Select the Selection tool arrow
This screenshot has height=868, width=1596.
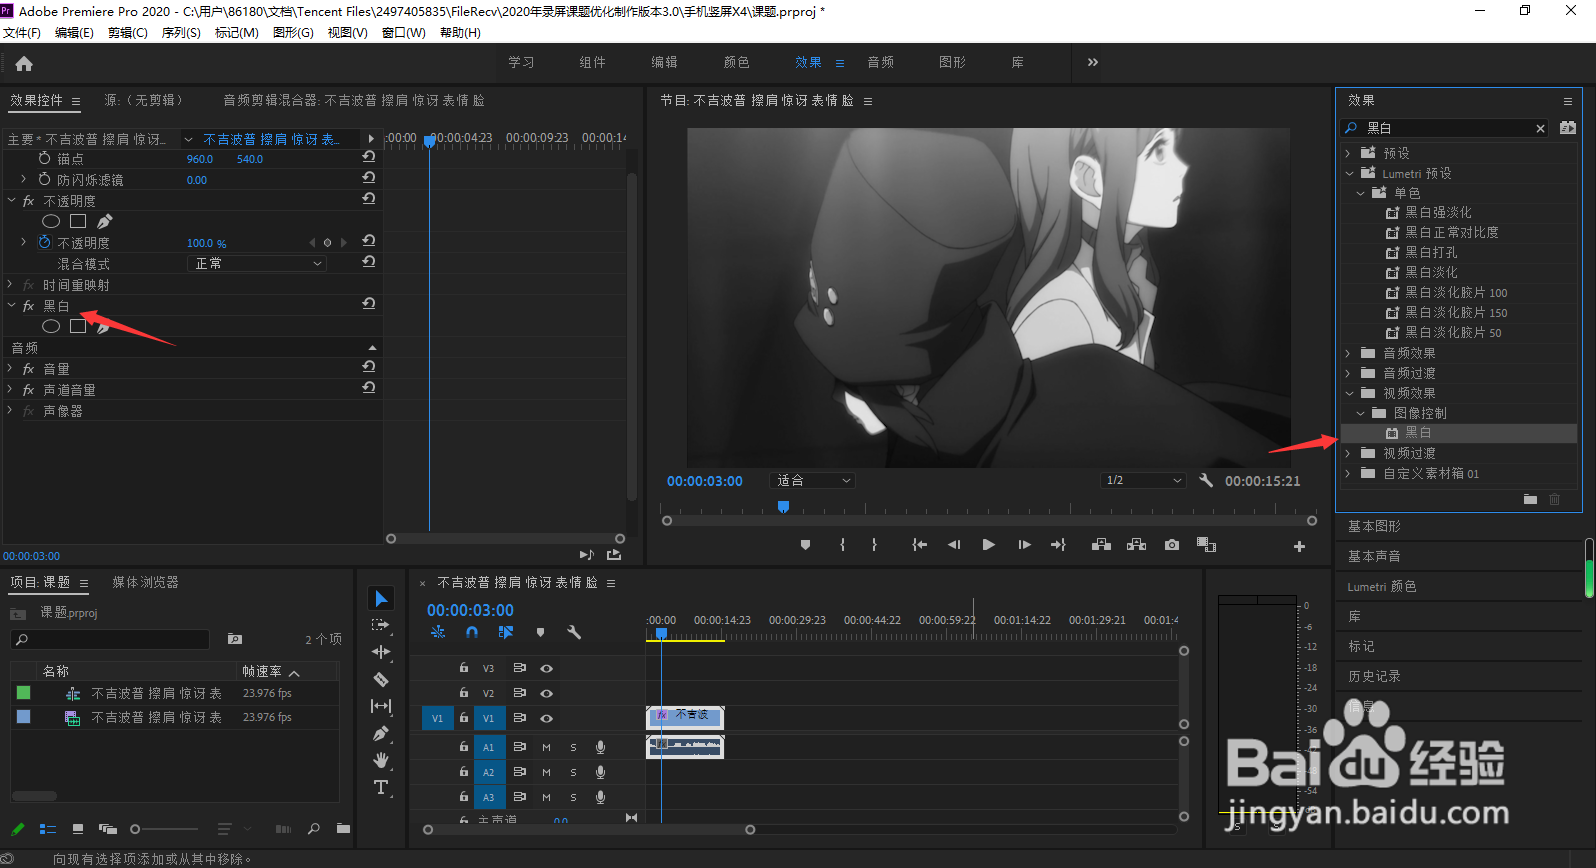(381, 598)
